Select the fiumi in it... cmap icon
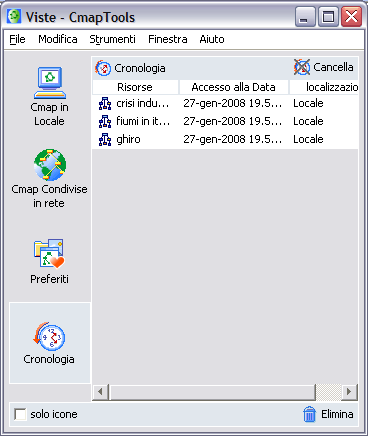The width and height of the screenshot is (368, 436). point(105,121)
